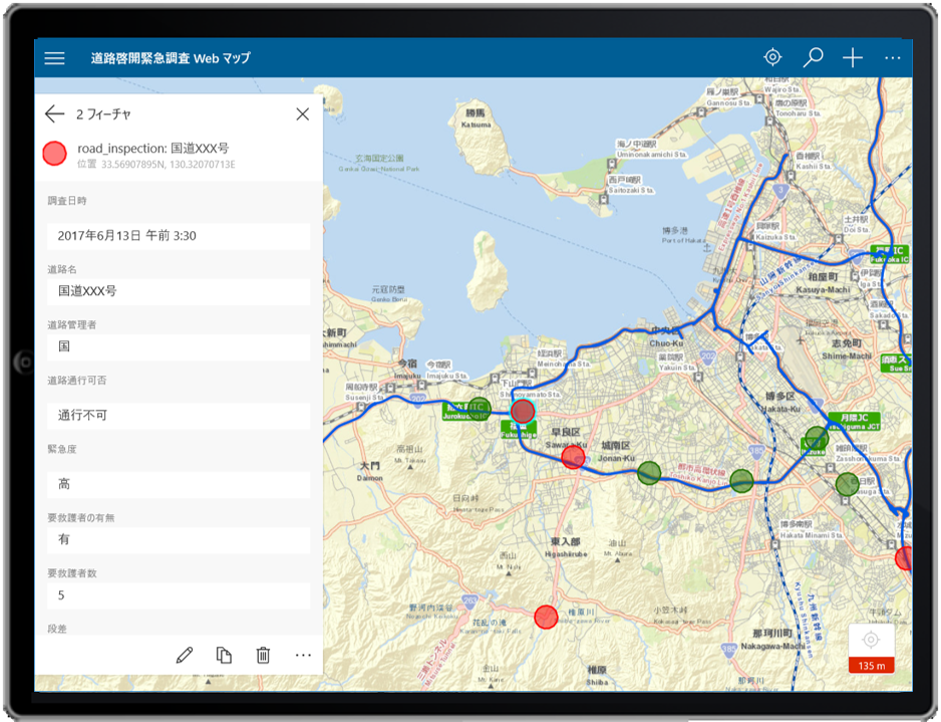Edit feature with the pencil icon
941x722 pixels.
[x=184, y=655]
